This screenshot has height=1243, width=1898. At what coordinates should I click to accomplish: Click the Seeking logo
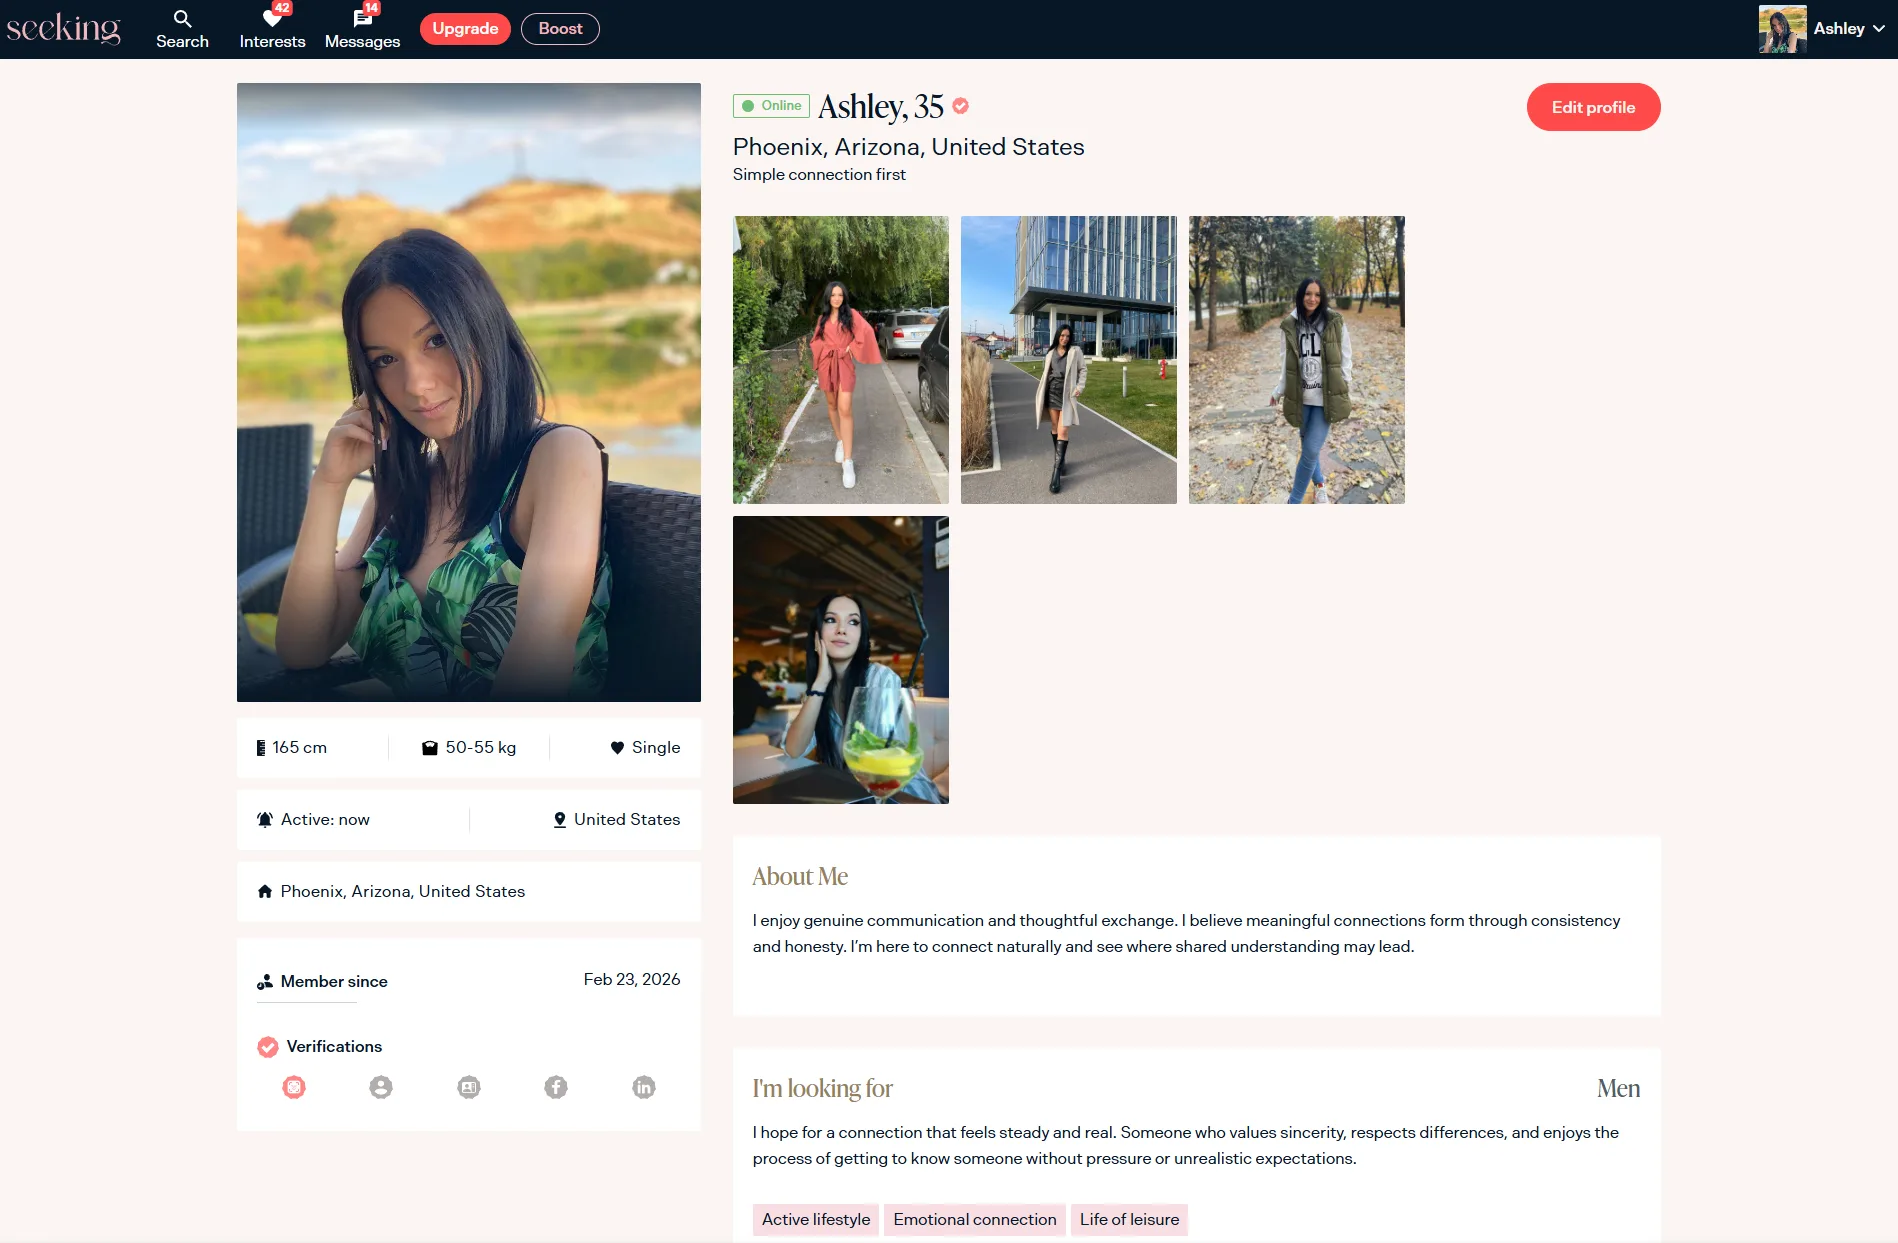tap(63, 28)
